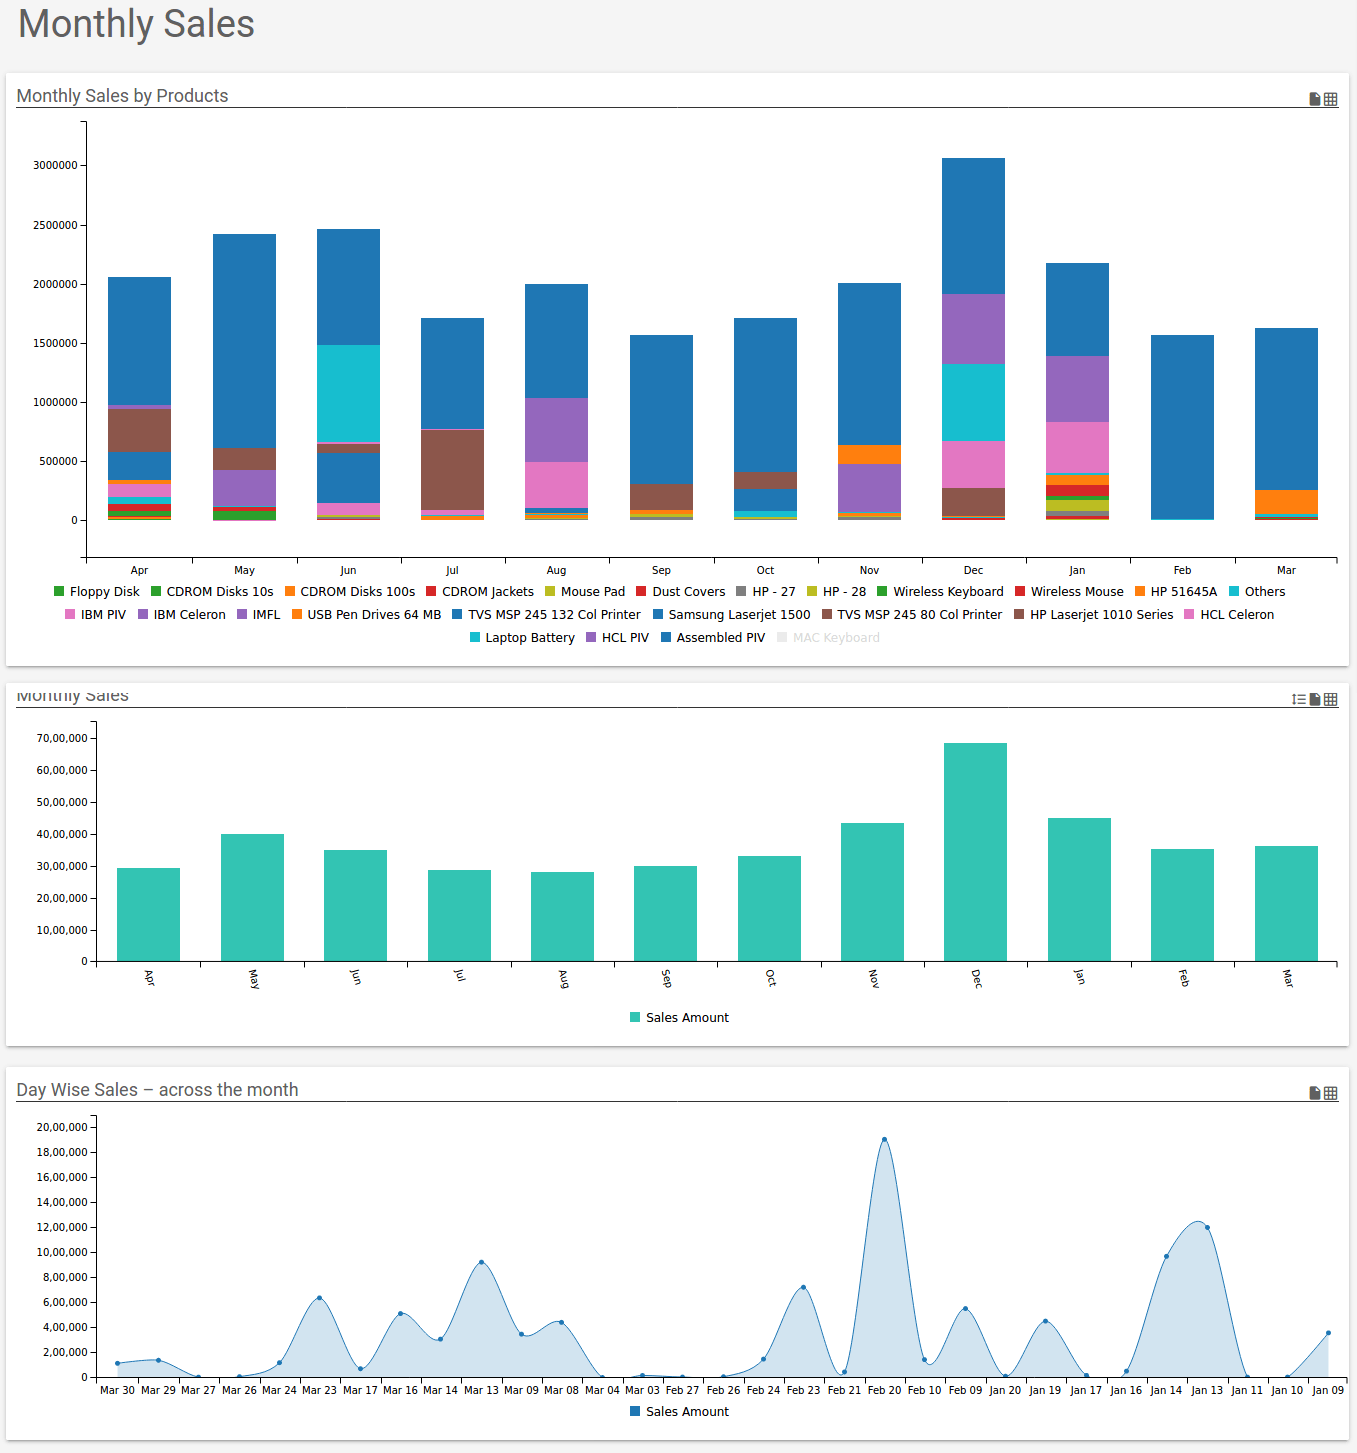Switch Monthly Sales by Products to table view
This screenshot has width=1357, height=1453.
(1331, 99)
